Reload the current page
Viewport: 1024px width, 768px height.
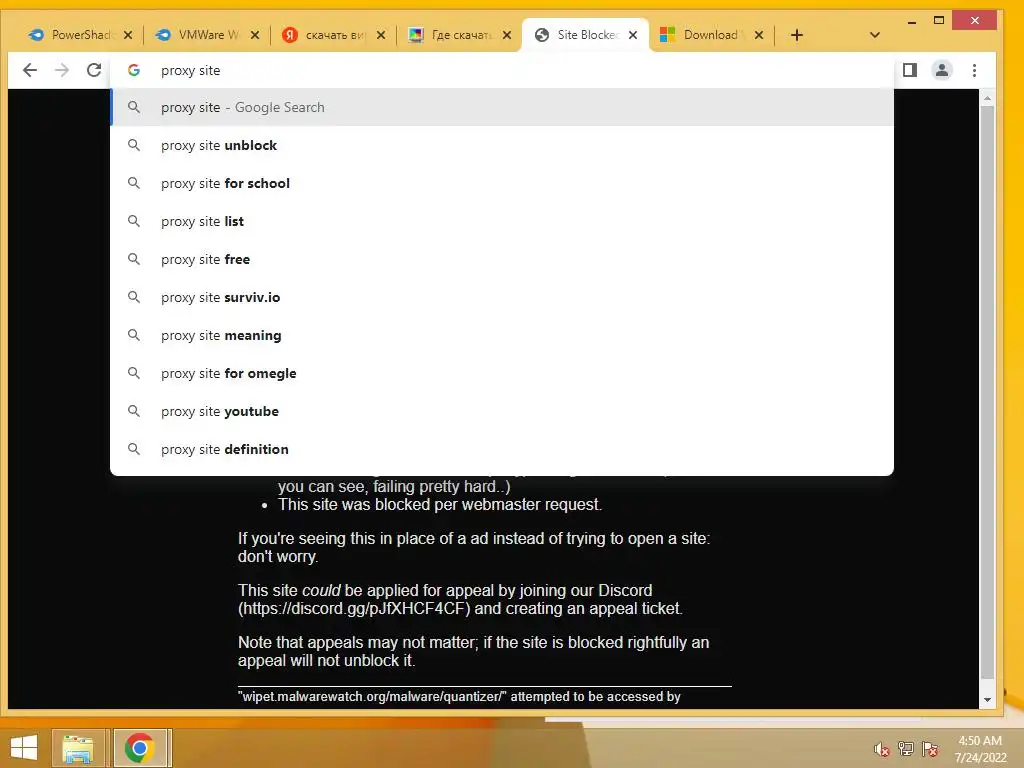(94, 70)
